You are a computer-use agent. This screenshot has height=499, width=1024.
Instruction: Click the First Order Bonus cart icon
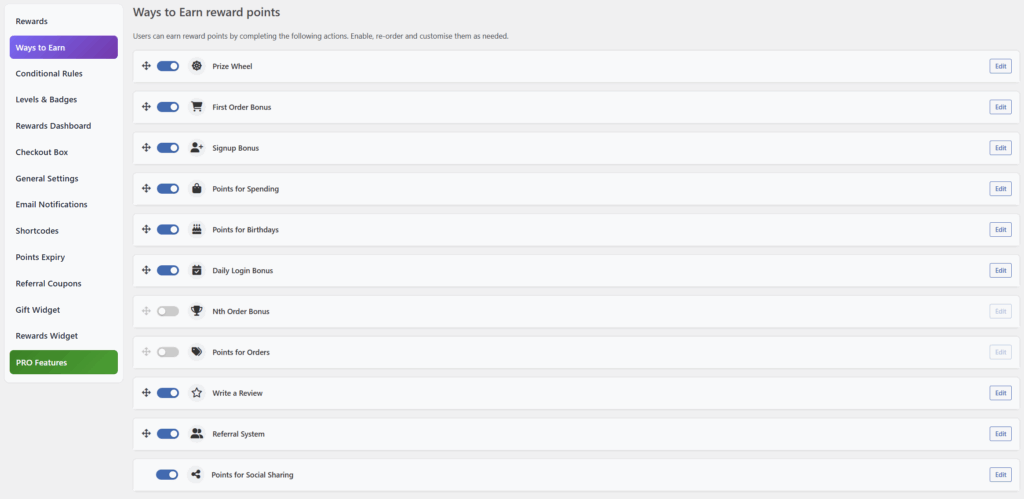click(x=197, y=107)
